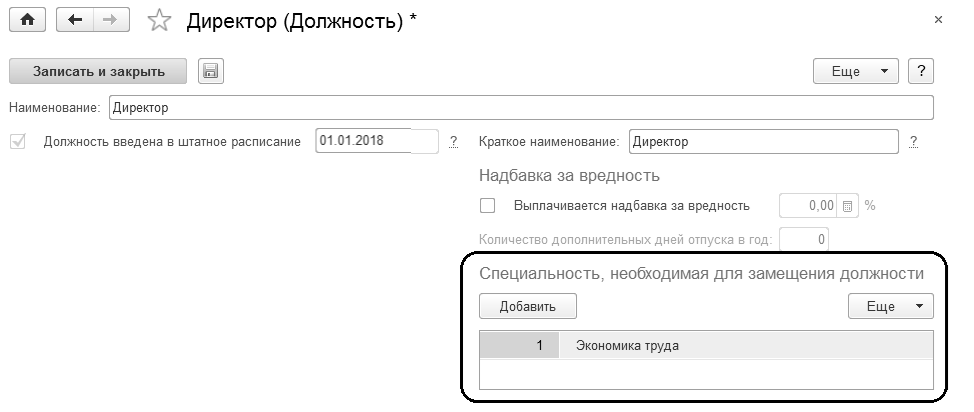
Task: Show the hint beside Краткое наименование
Action: (x=914, y=142)
